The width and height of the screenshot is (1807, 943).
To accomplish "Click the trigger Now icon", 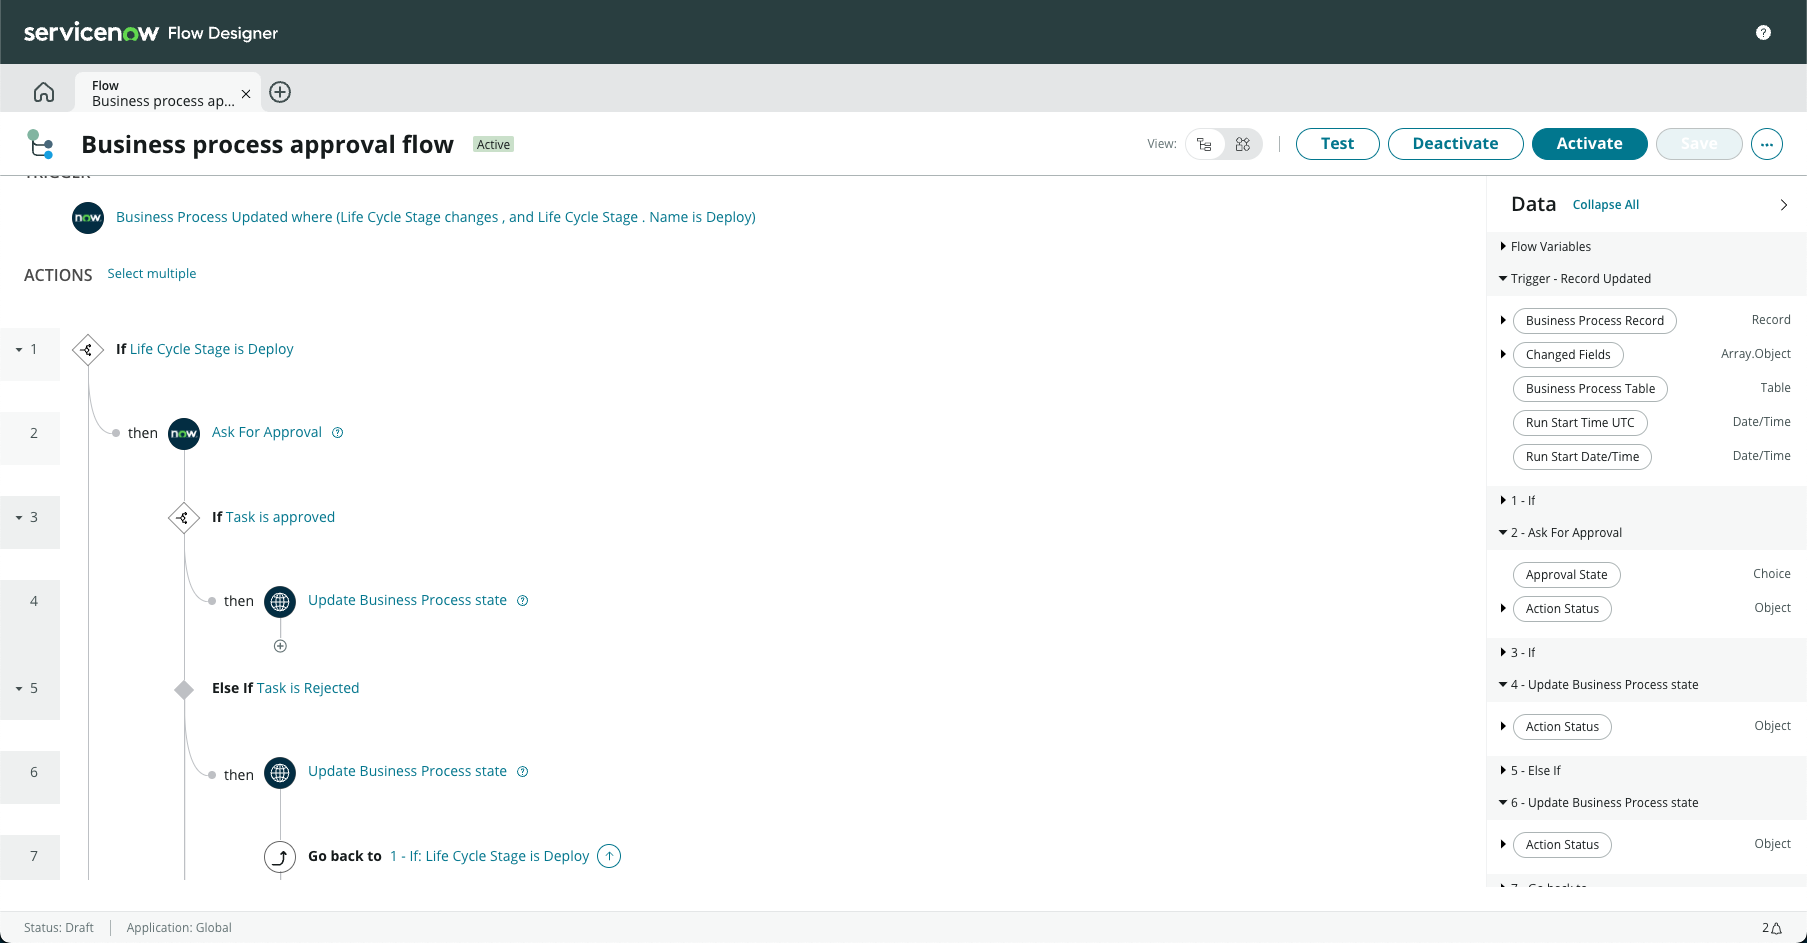I will click(88, 217).
